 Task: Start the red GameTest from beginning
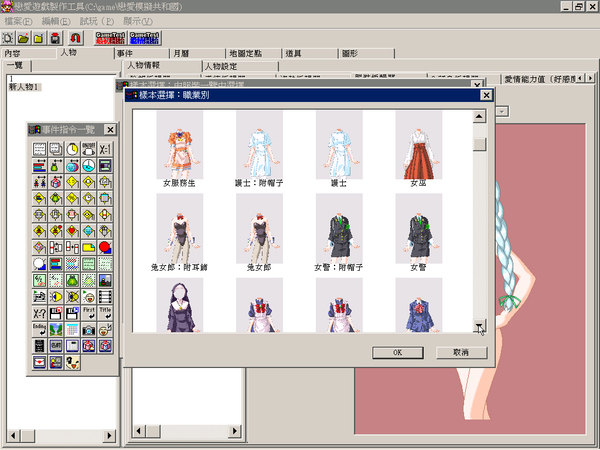click(110, 38)
